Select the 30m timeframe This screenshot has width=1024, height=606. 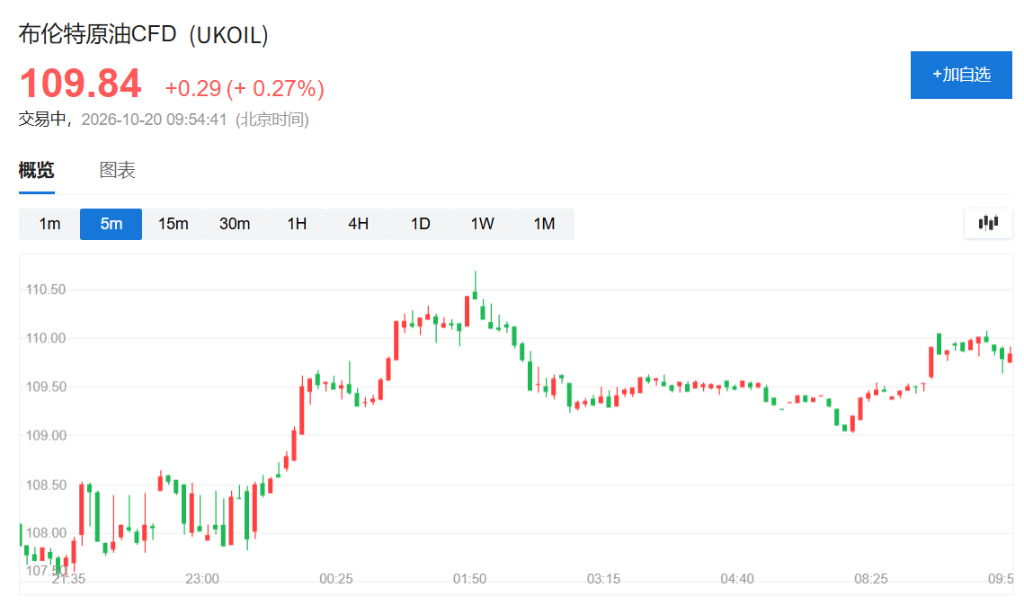click(234, 224)
